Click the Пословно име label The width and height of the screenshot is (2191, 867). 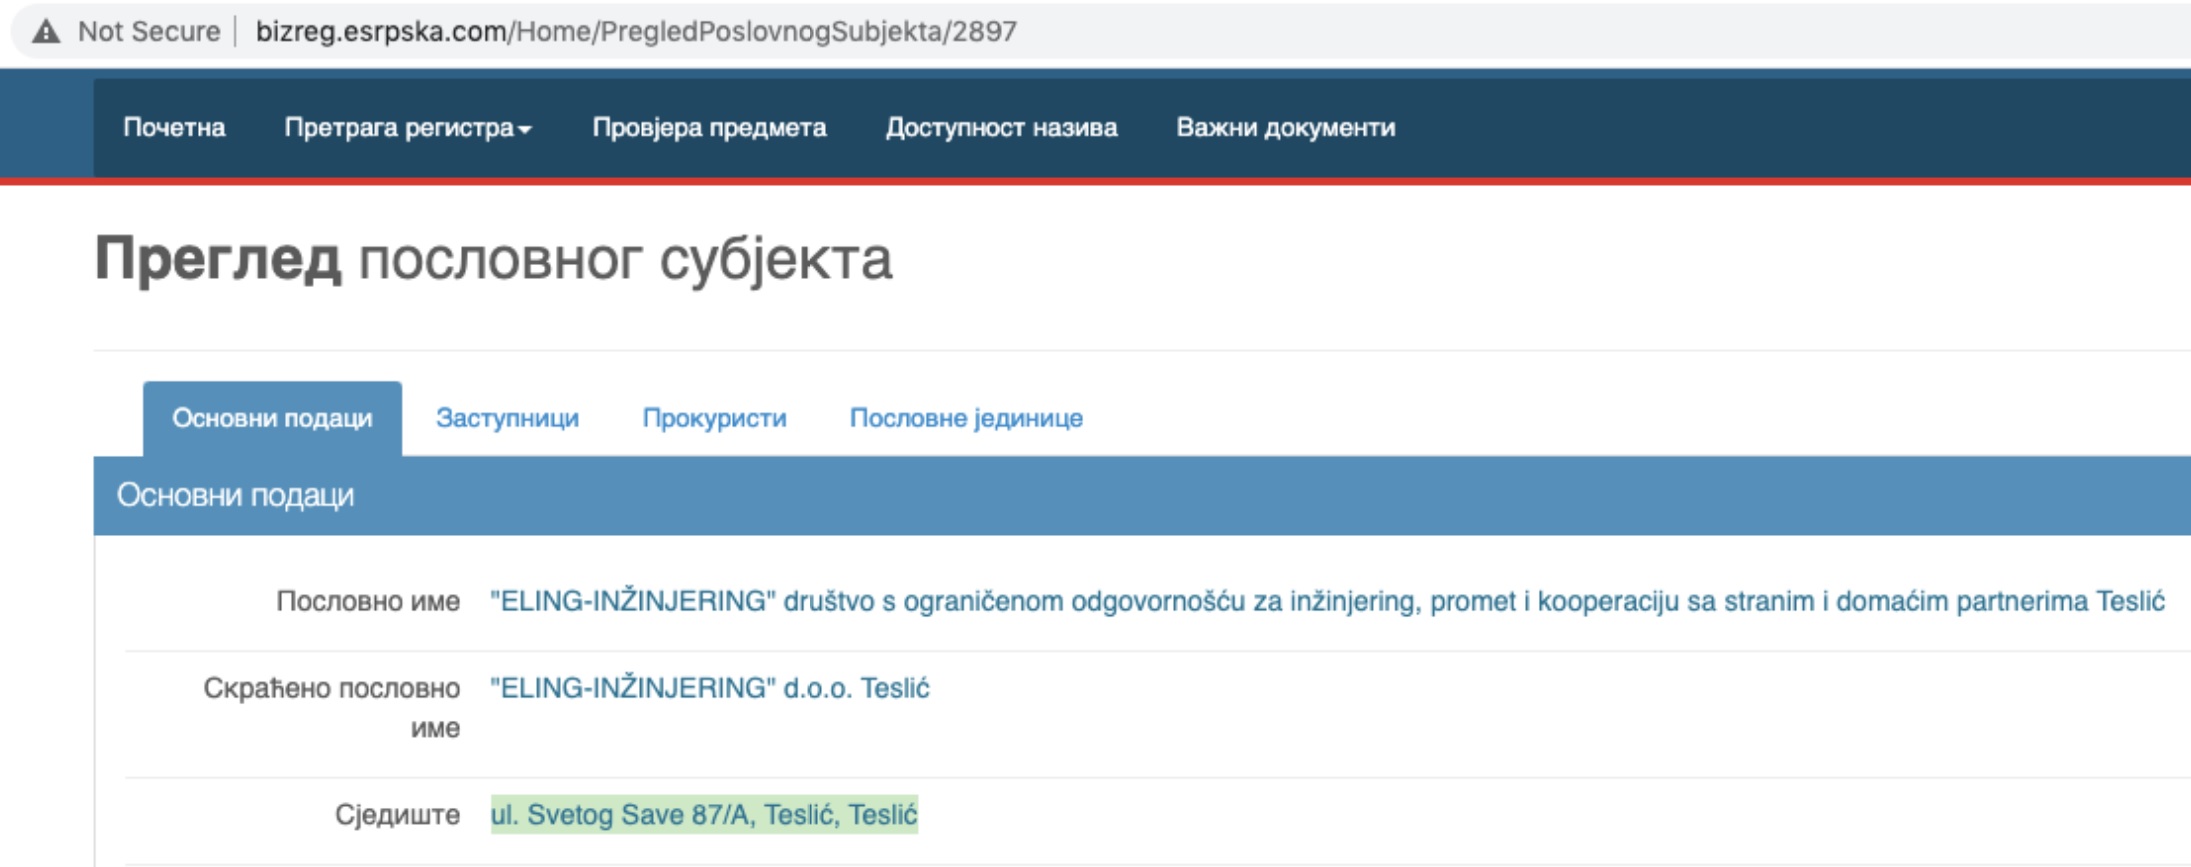(x=368, y=601)
